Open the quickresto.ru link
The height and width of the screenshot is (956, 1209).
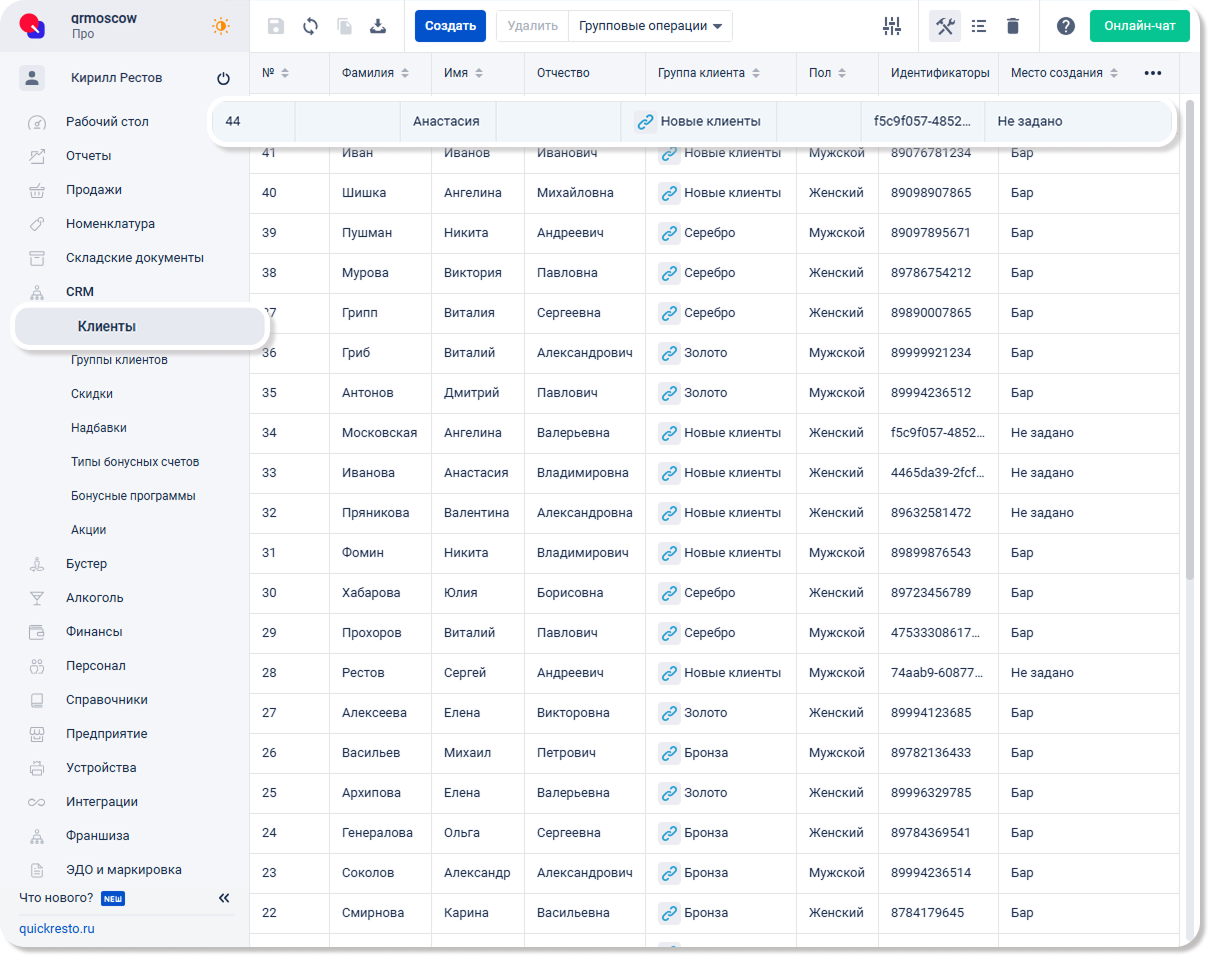point(57,928)
